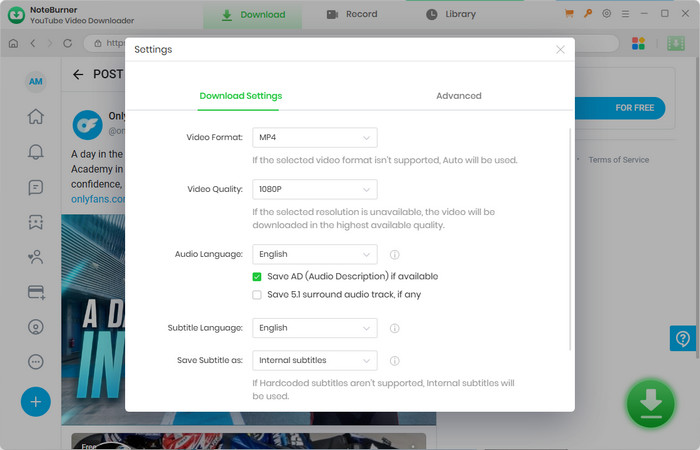
Task: Open More ellipsis icon in sidebar
Action: click(36, 362)
